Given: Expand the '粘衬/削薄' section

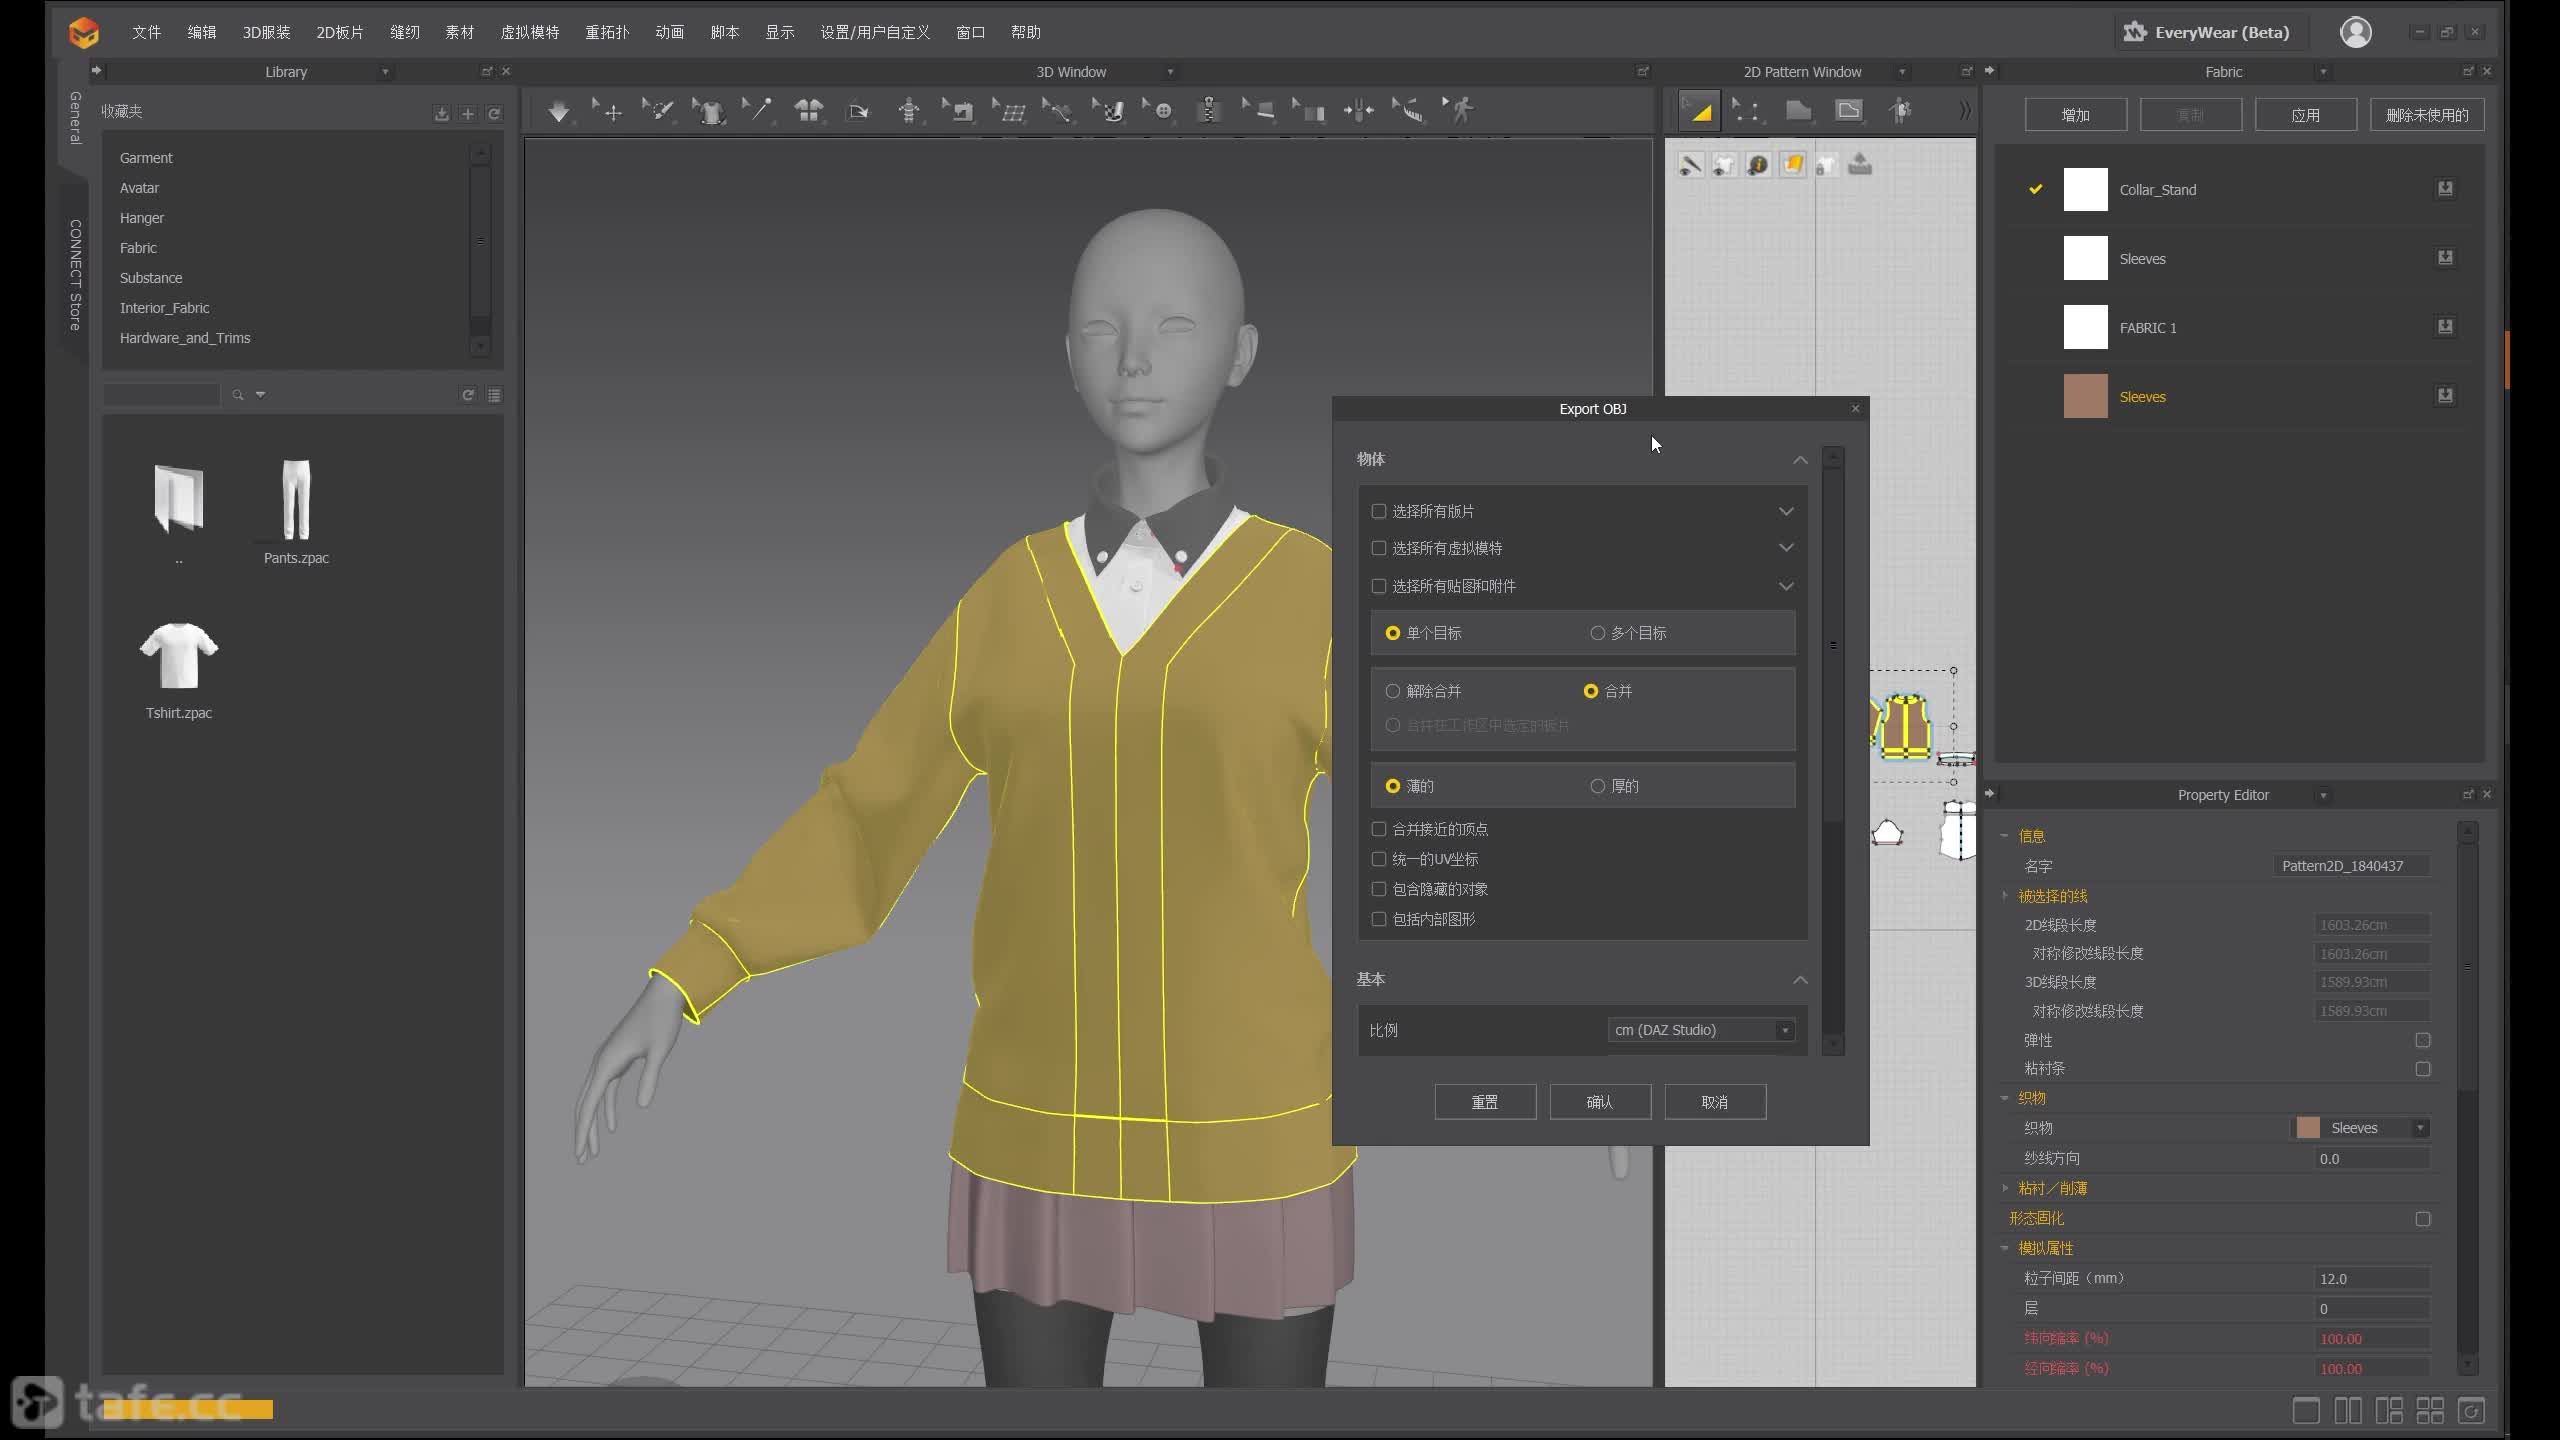Looking at the screenshot, I should tap(2005, 1188).
